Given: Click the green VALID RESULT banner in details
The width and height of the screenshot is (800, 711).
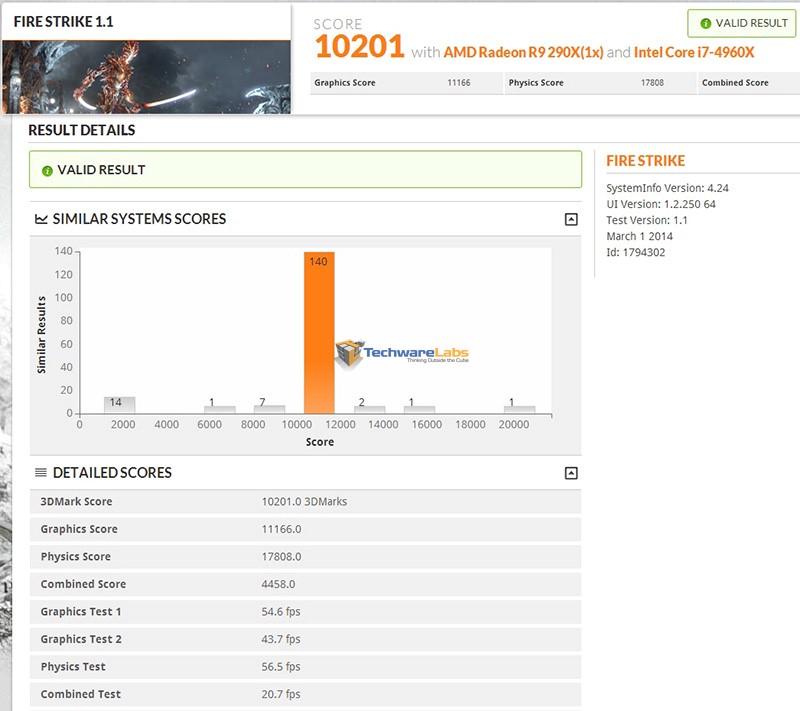Looking at the screenshot, I should coord(305,169).
